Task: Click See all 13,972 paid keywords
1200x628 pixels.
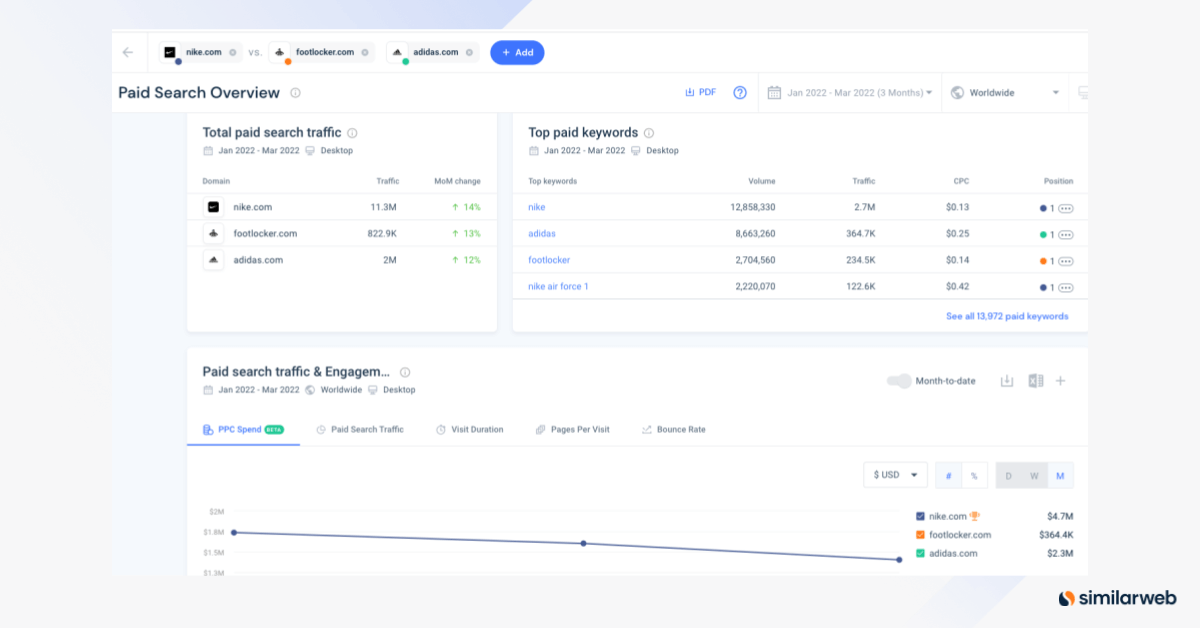Action: pos(1007,316)
